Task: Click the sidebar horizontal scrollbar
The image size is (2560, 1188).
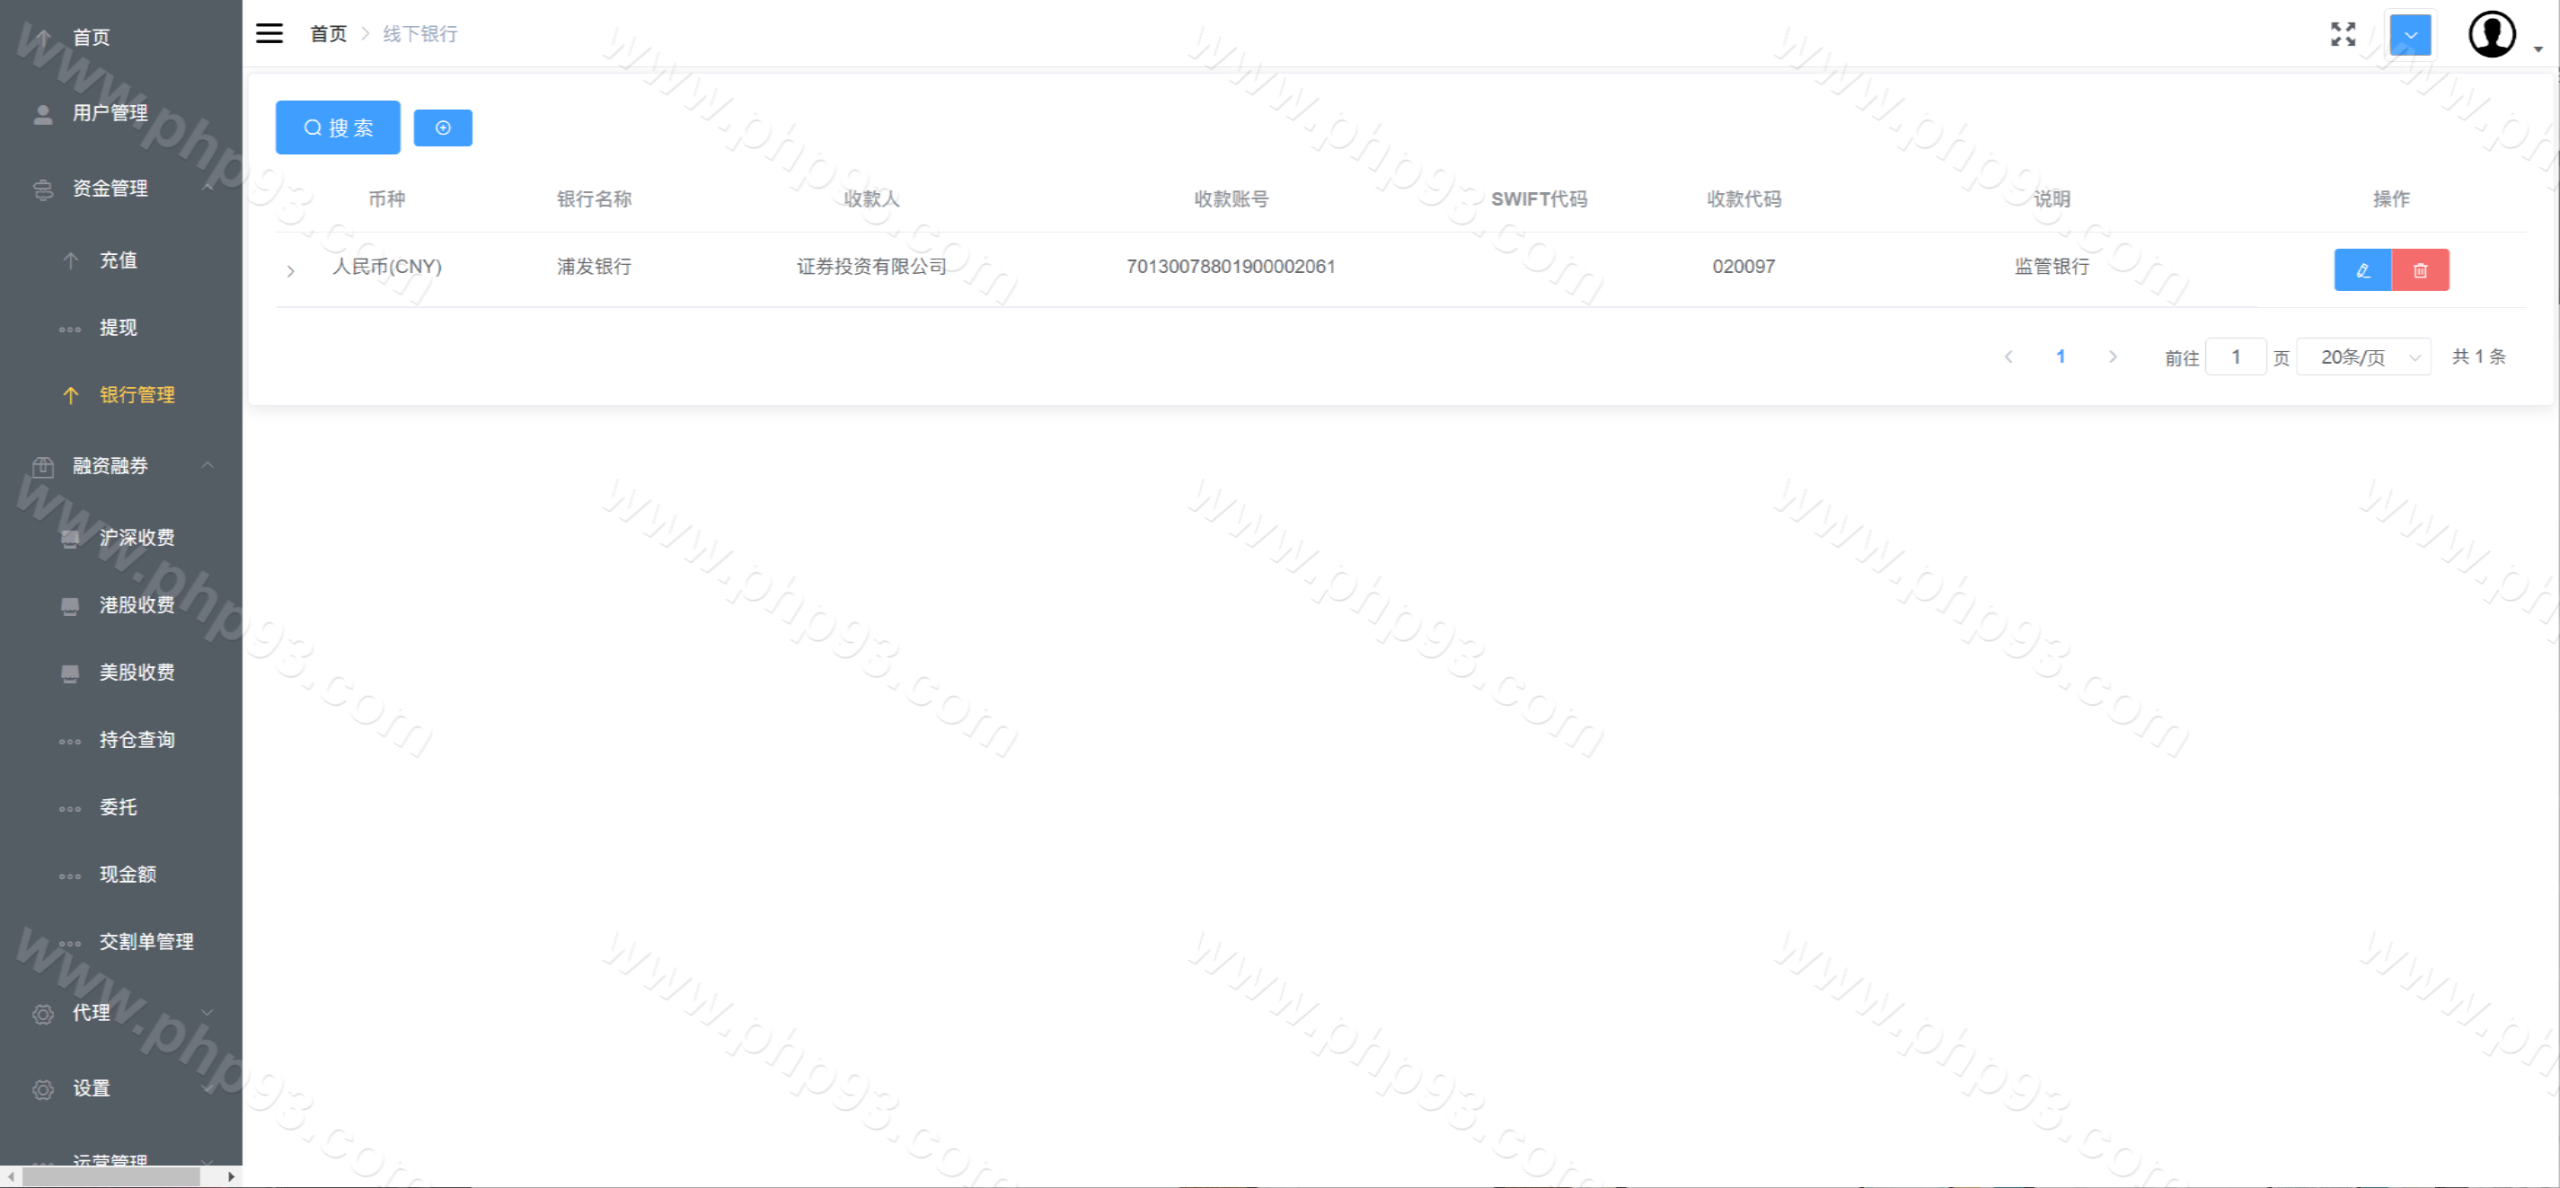Action: pyautogui.click(x=110, y=1177)
